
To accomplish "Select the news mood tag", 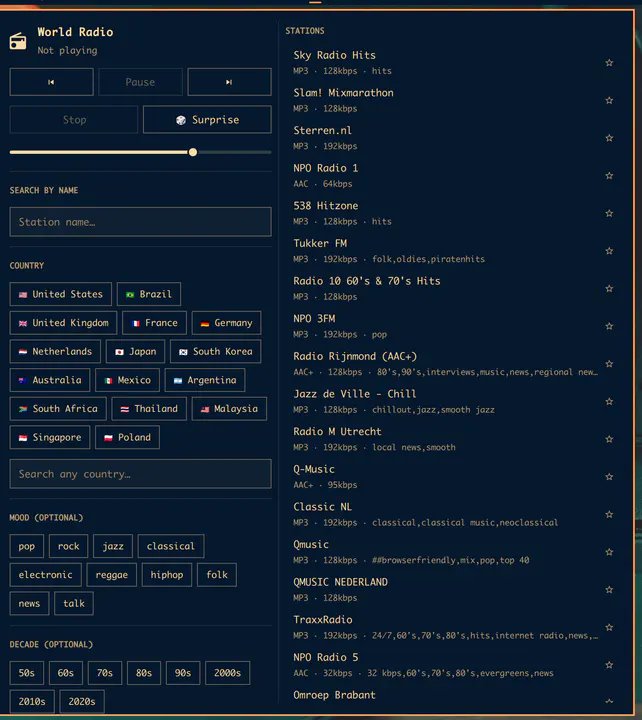I will (x=29, y=603).
